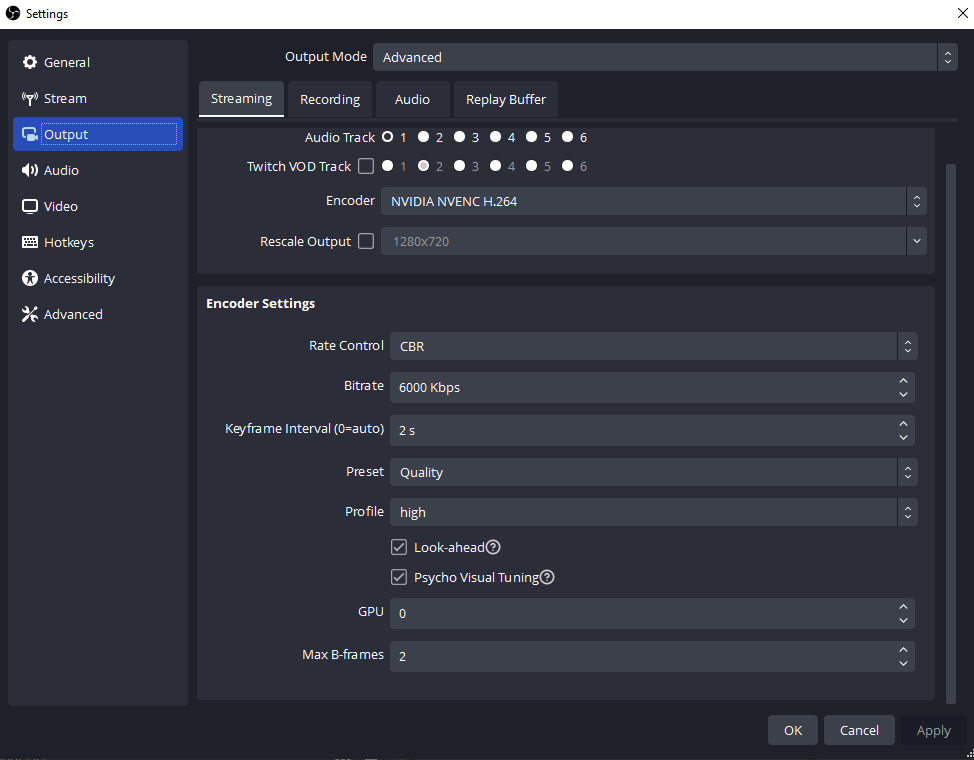This screenshot has width=974, height=760.
Task: Open the Preset dropdown
Action: pyautogui.click(x=647, y=472)
